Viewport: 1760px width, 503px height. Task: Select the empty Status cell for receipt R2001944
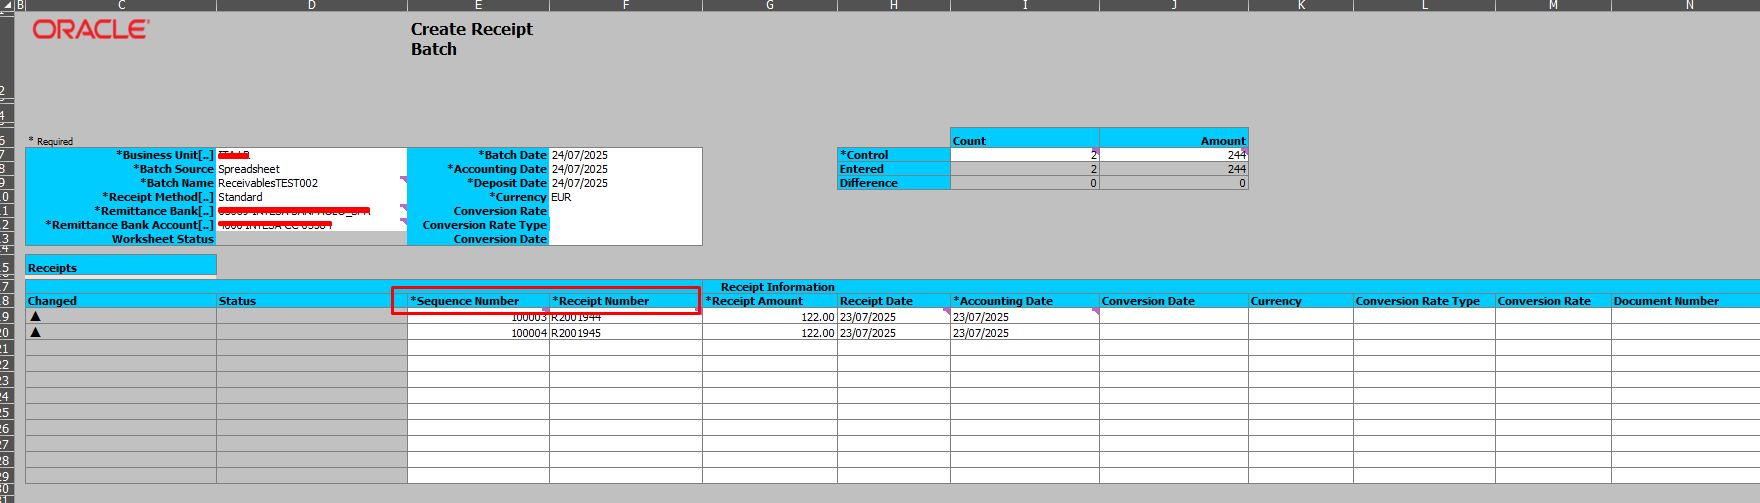312,316
